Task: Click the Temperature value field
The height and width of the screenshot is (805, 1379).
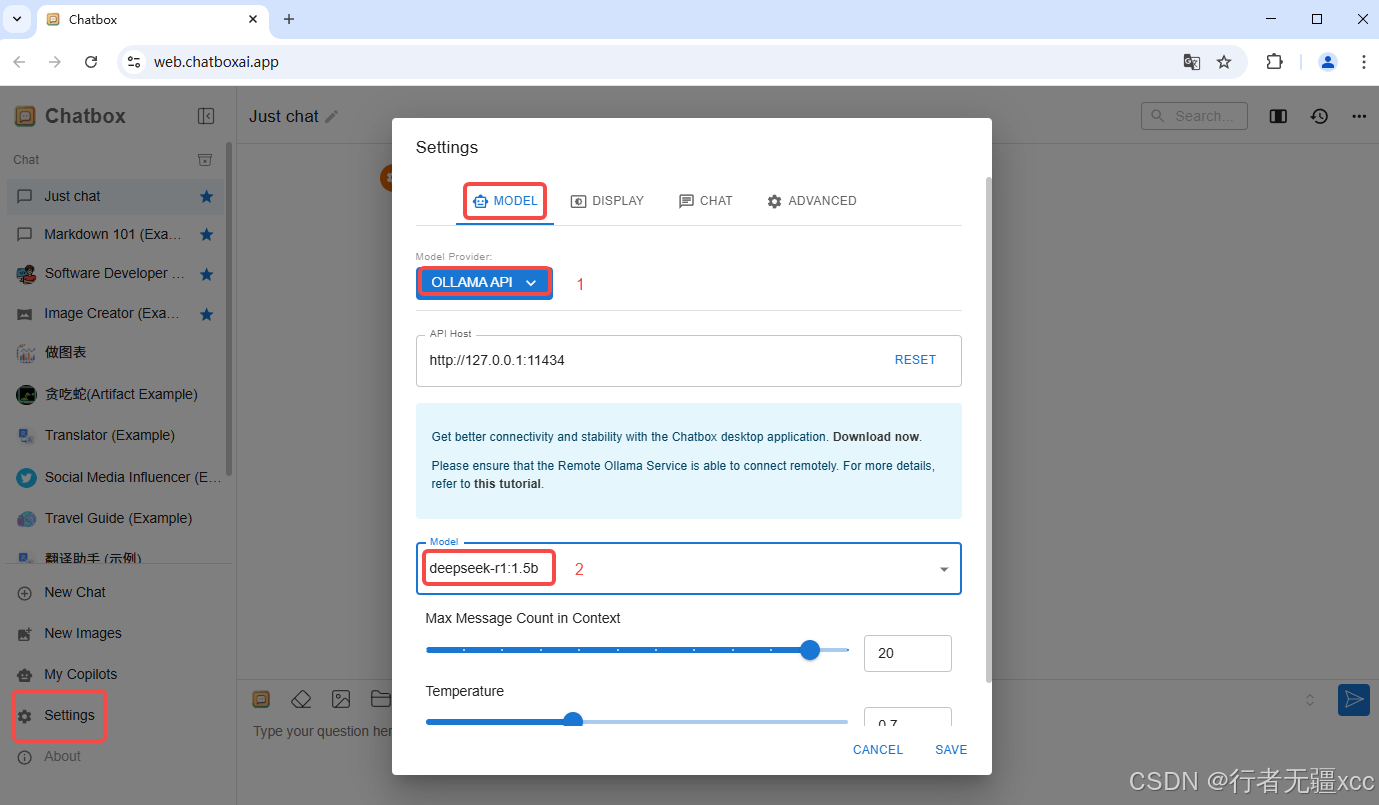Action: click(x=907, y=717)
